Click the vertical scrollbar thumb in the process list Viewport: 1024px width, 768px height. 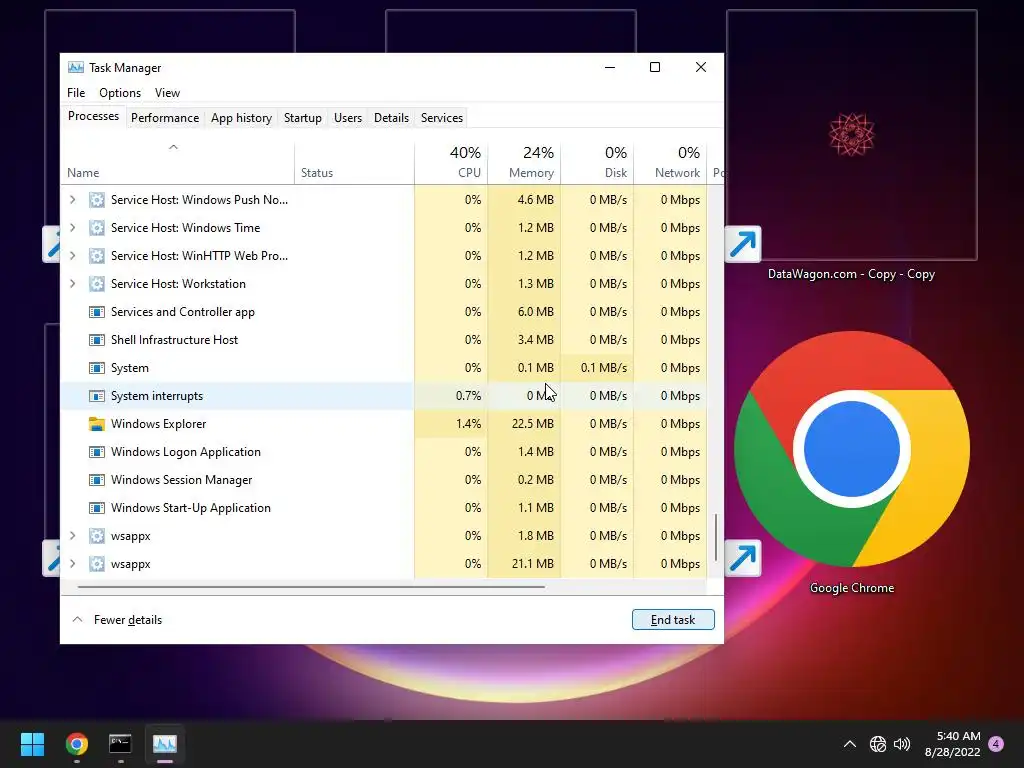click(x=716, y=537)
